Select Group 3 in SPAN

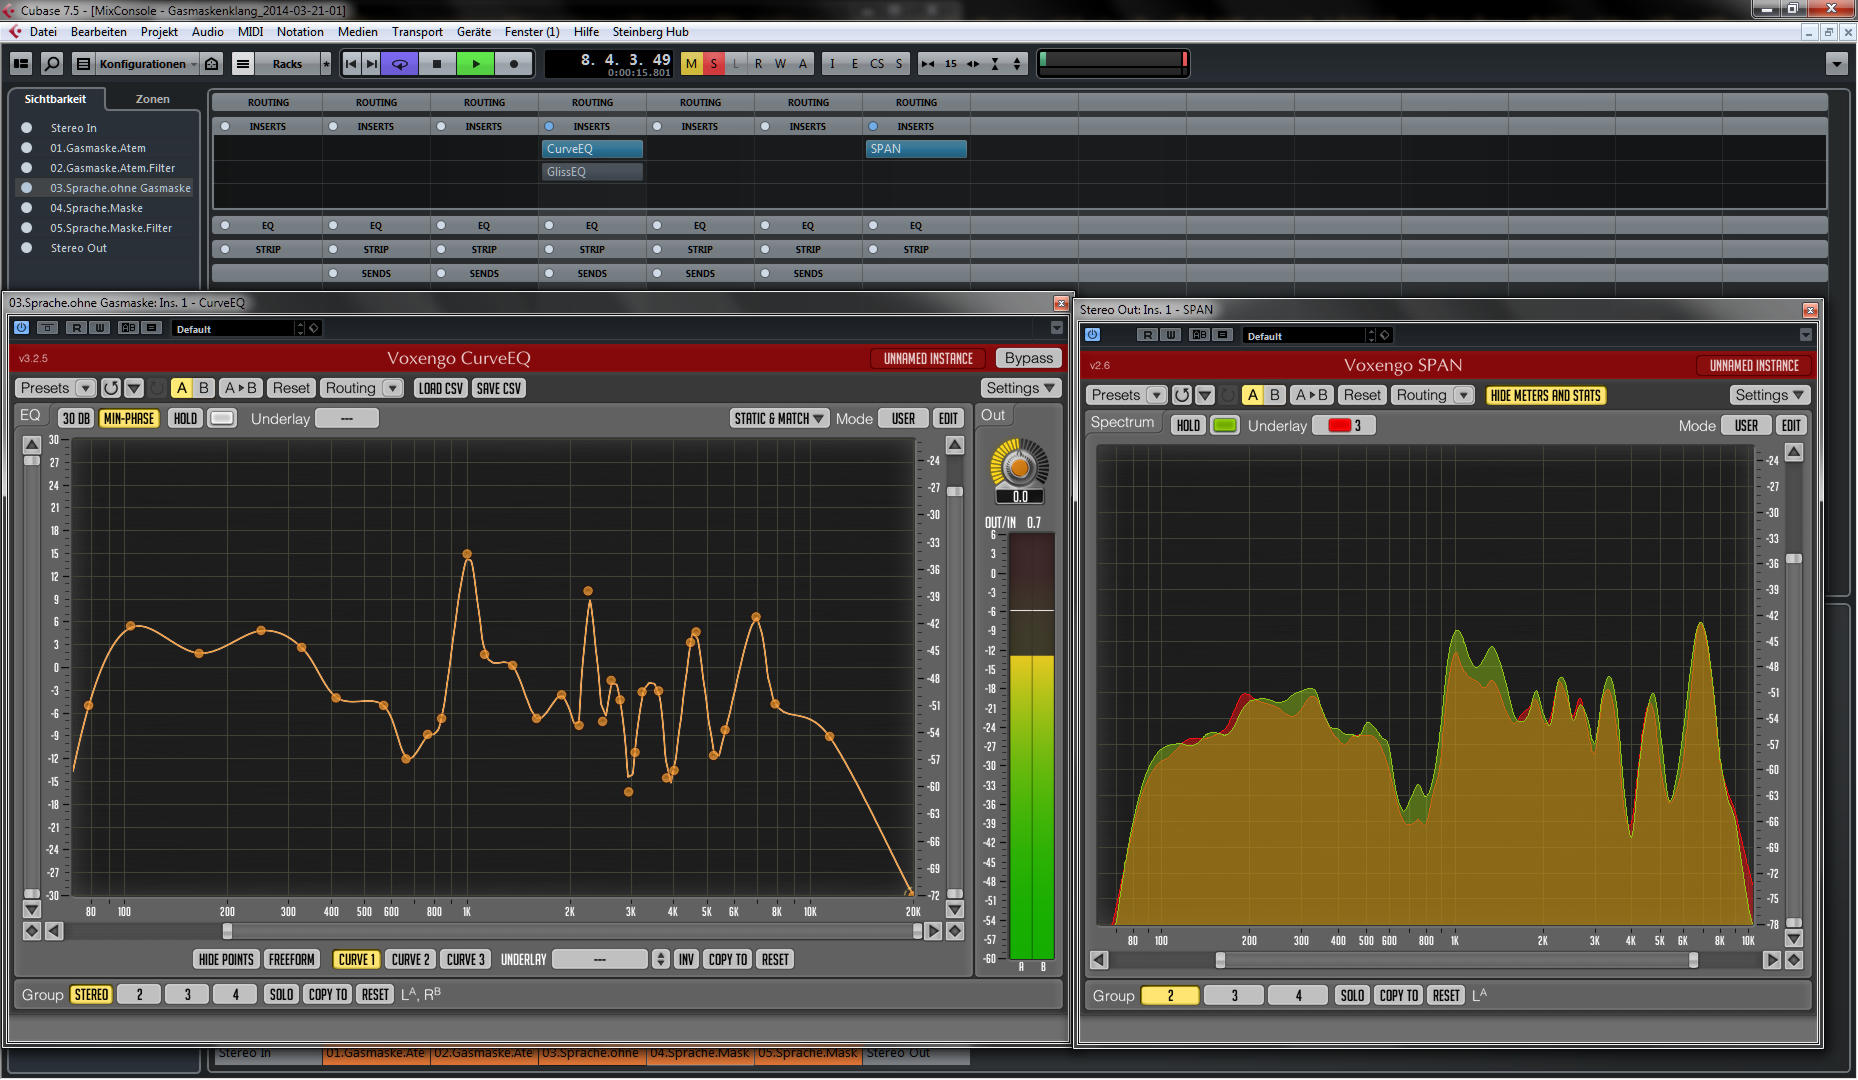[x=1234, y=995]
